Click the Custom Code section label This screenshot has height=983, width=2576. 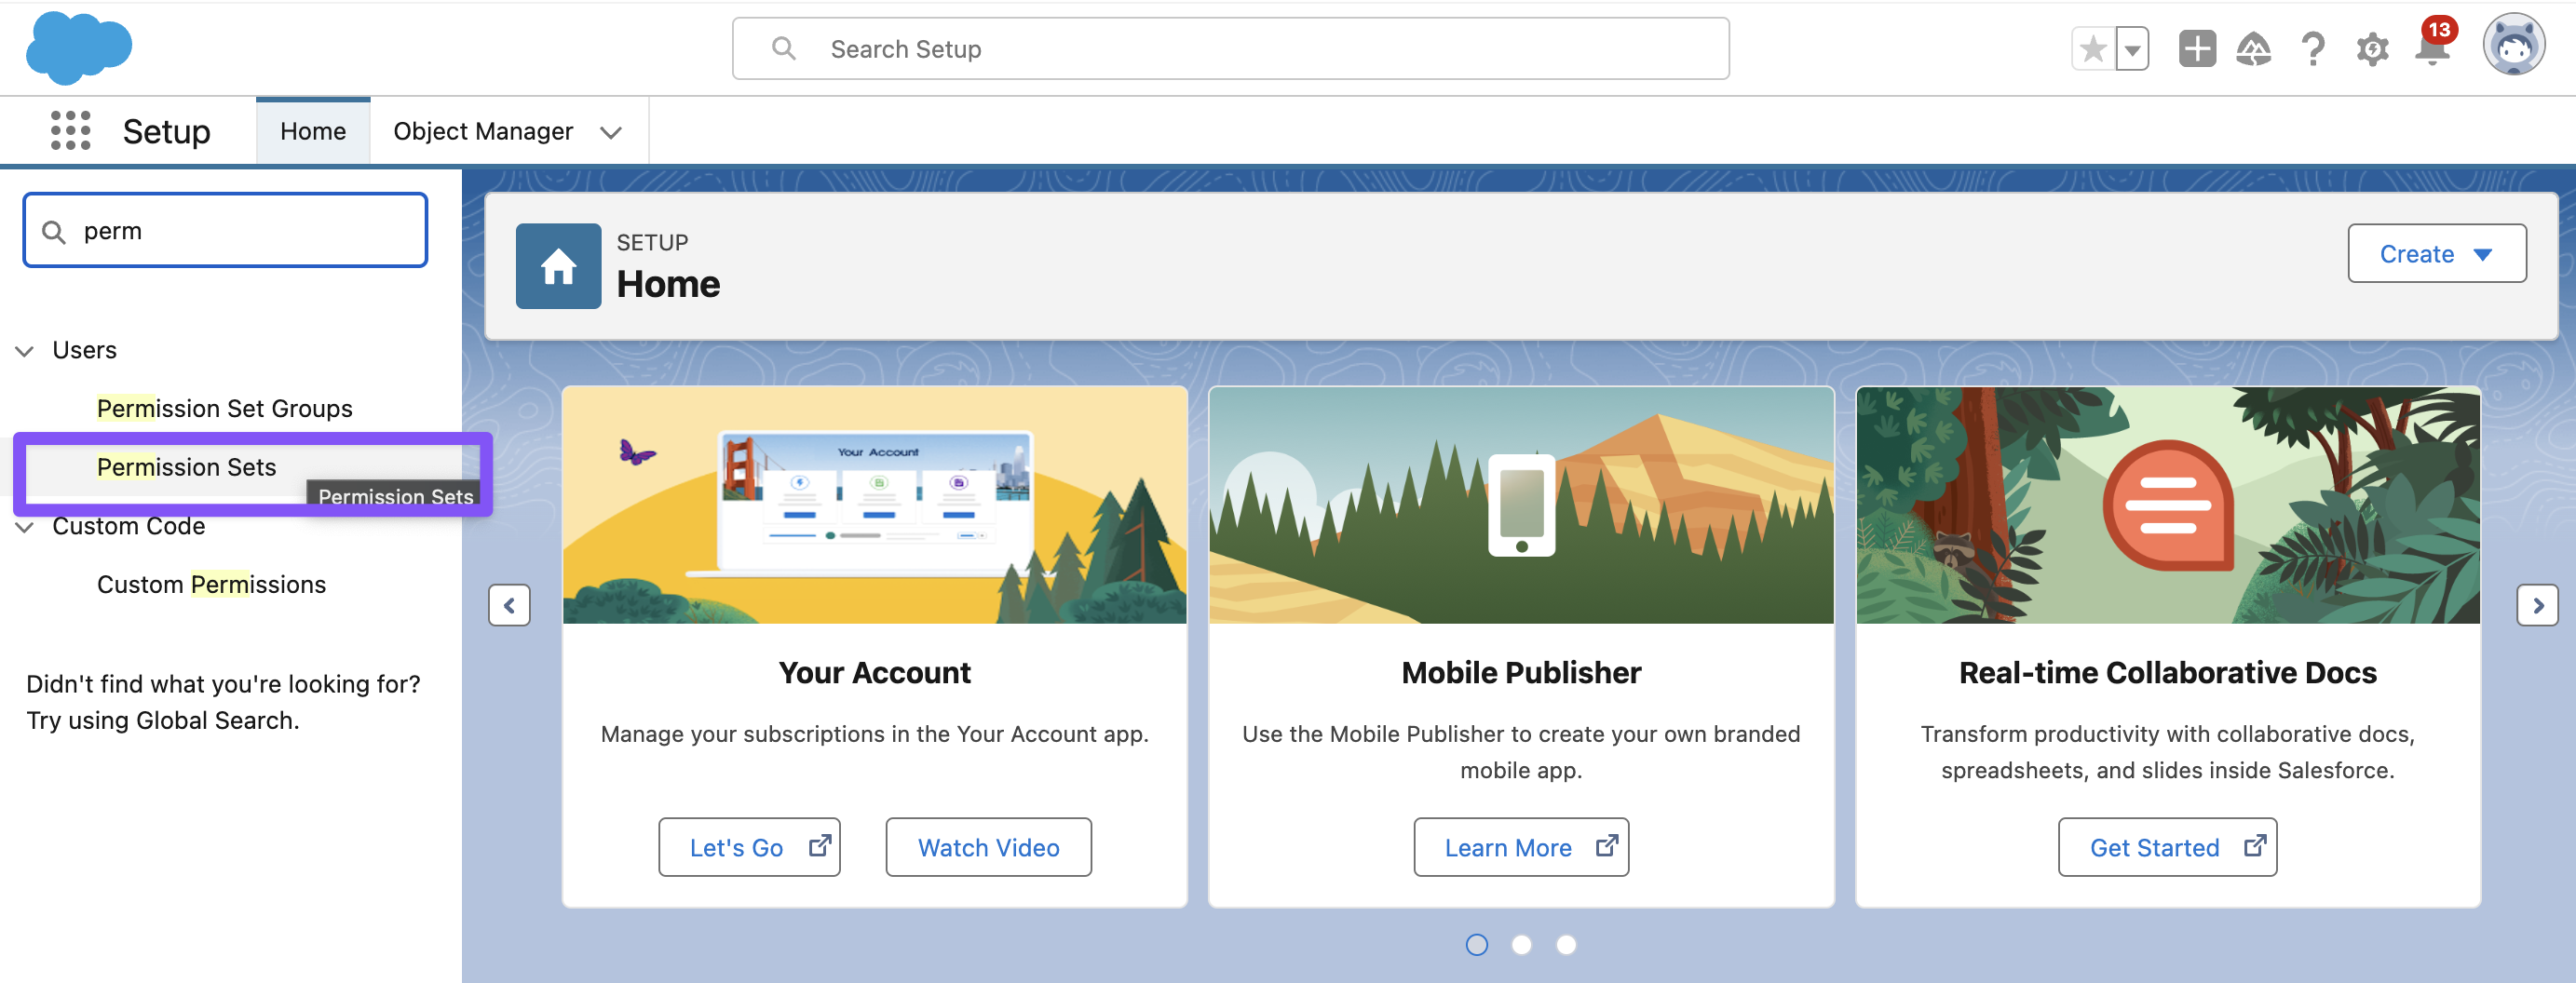(129, 527)
